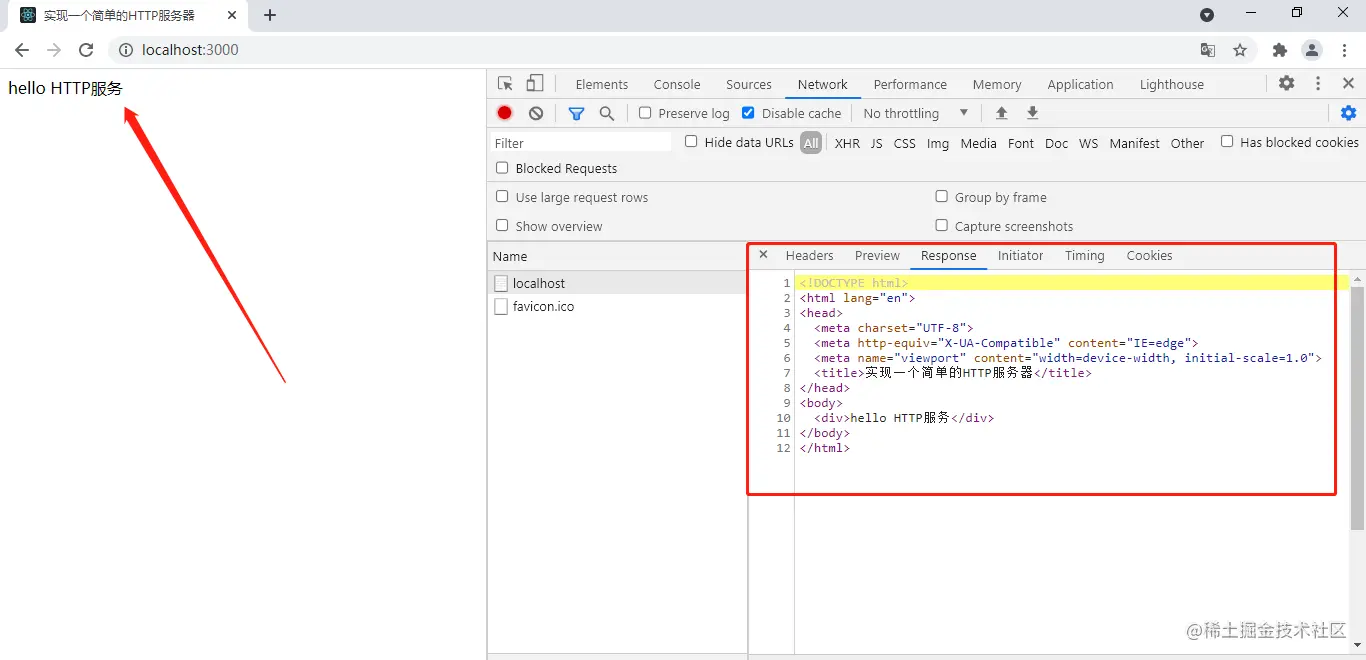Filter requests by JS type
Viewport: 1366px width, 660px height.
876,143
